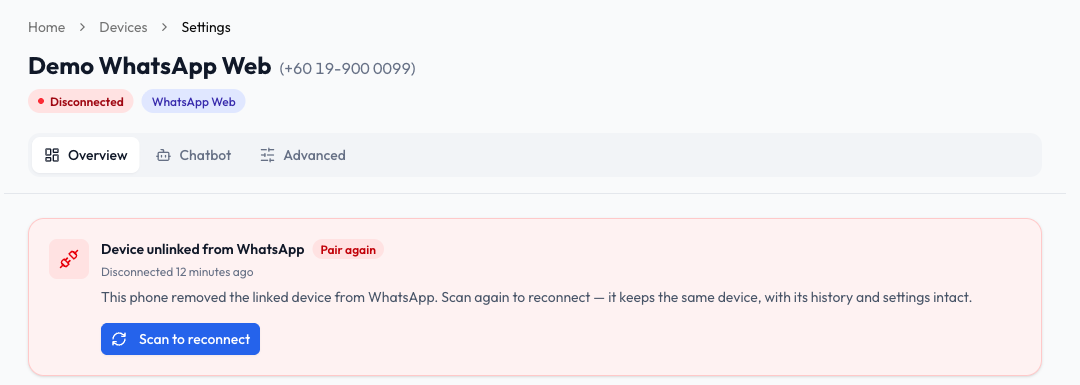Click the Chatbot robot icon
Viewport: 1080px width, 385px height.
(x=163, y=155)
